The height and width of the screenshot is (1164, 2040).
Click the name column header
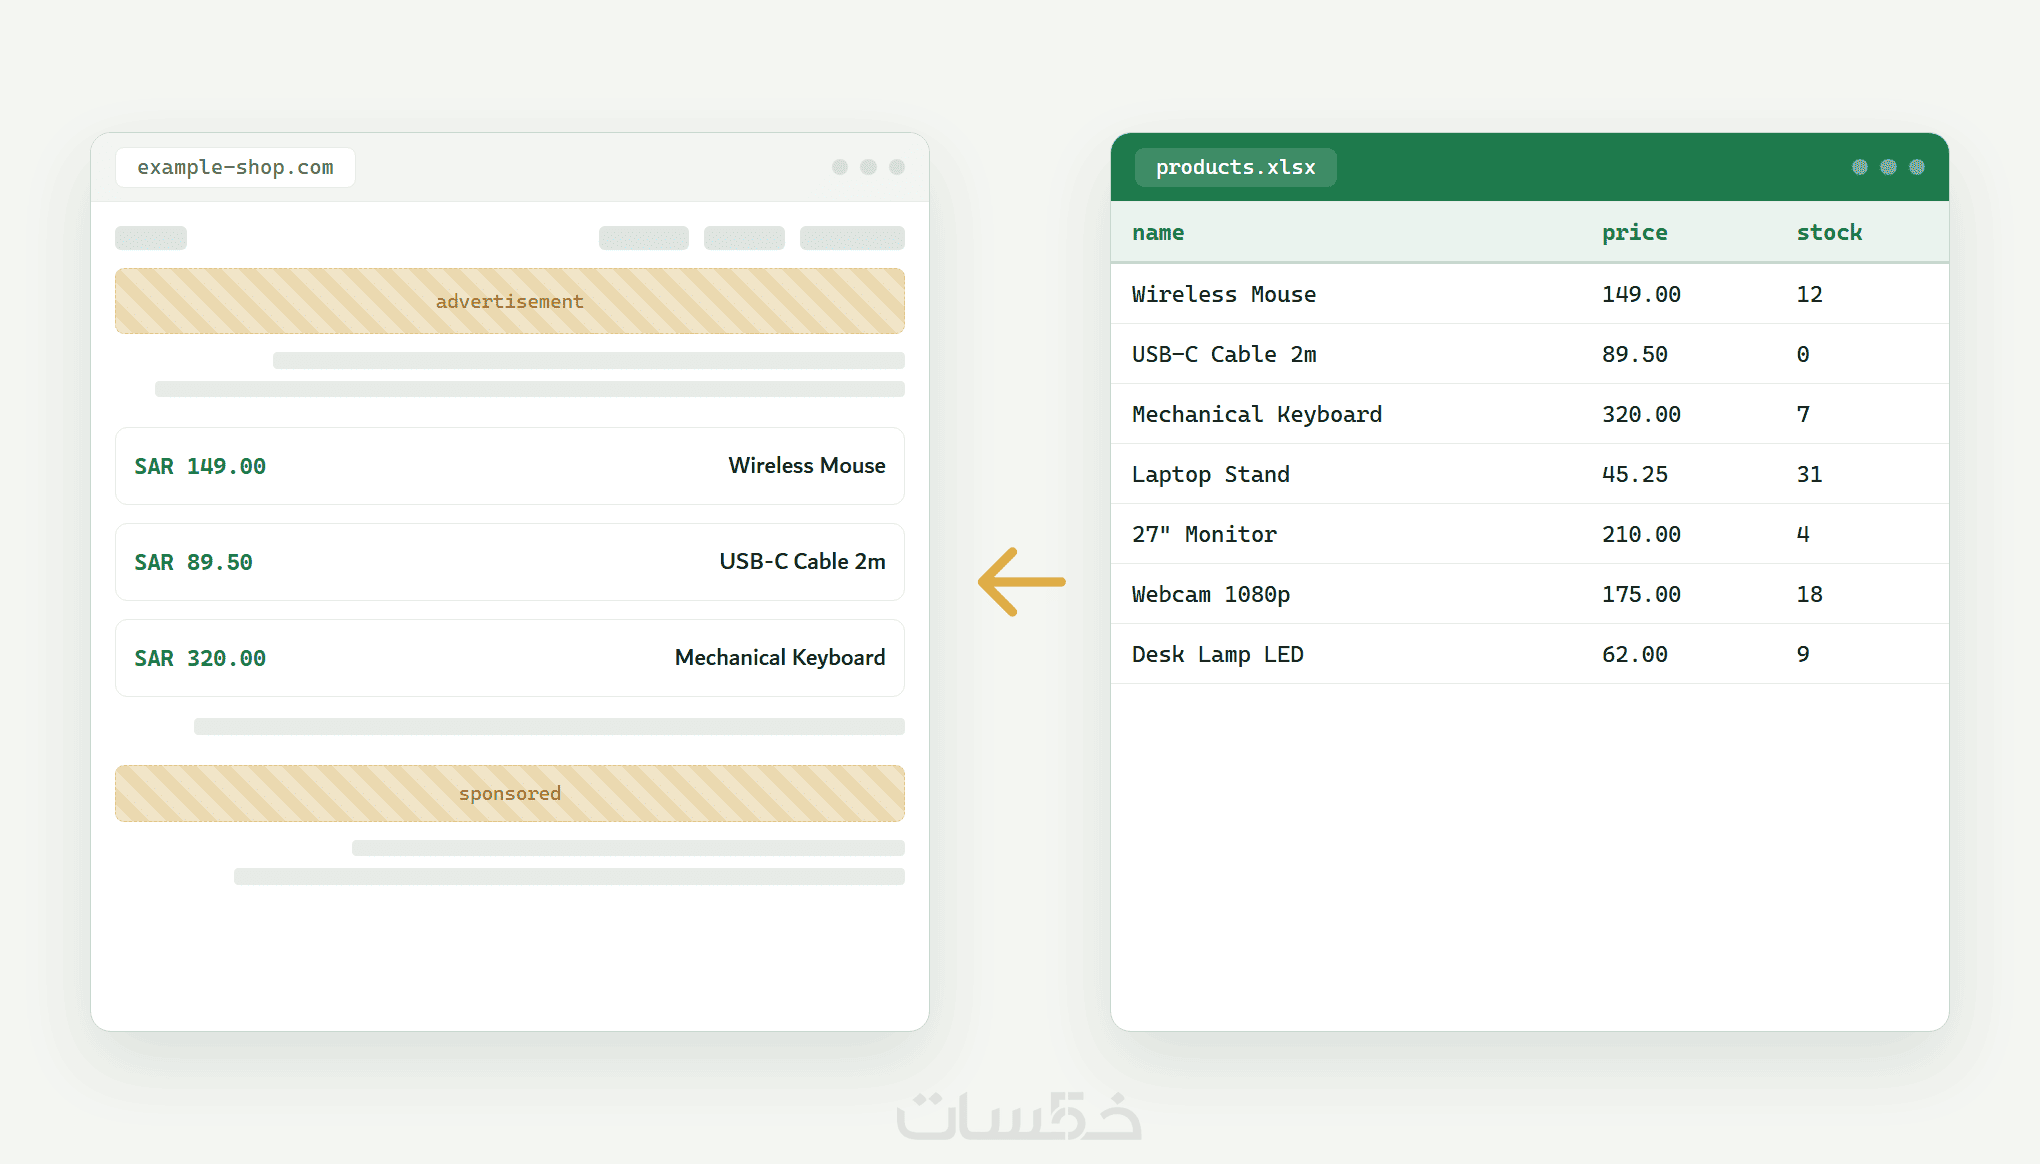coord(1158,232)
